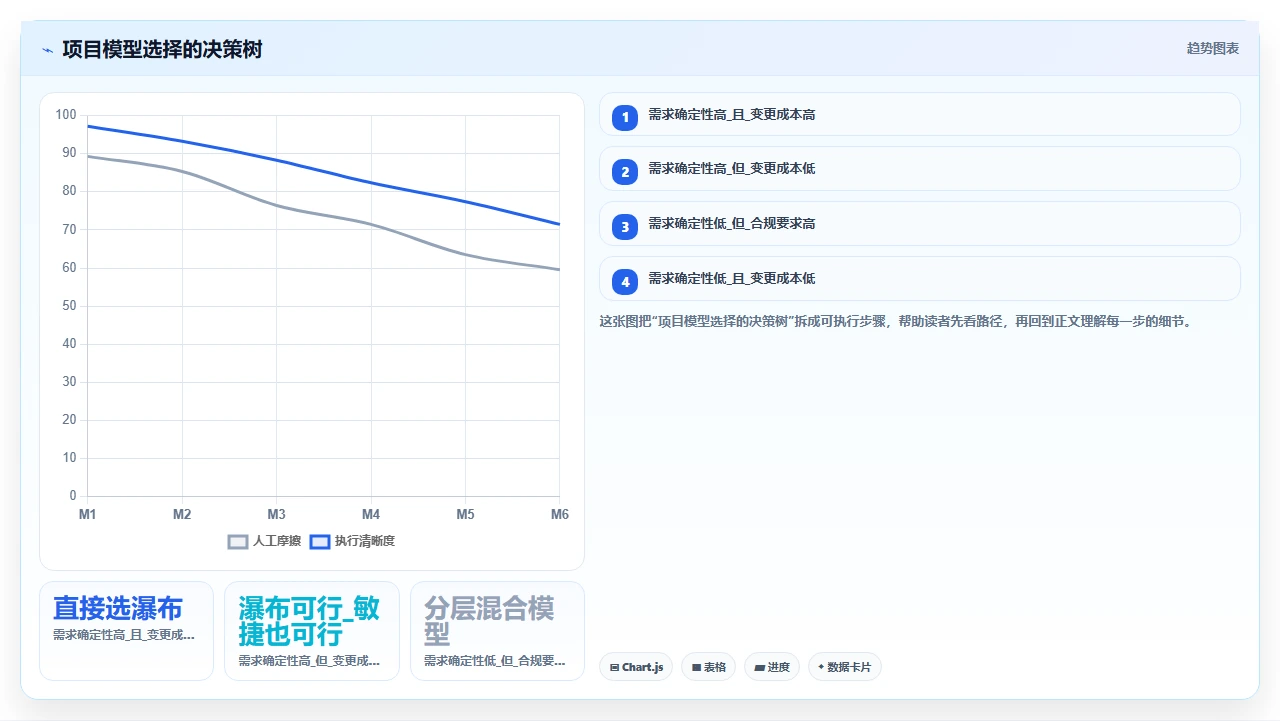Image resolution: width=1280 pixels, height=721 pixels.
Task: Select the 数据卡片 tag chip
Action: (x=845, y=667)
